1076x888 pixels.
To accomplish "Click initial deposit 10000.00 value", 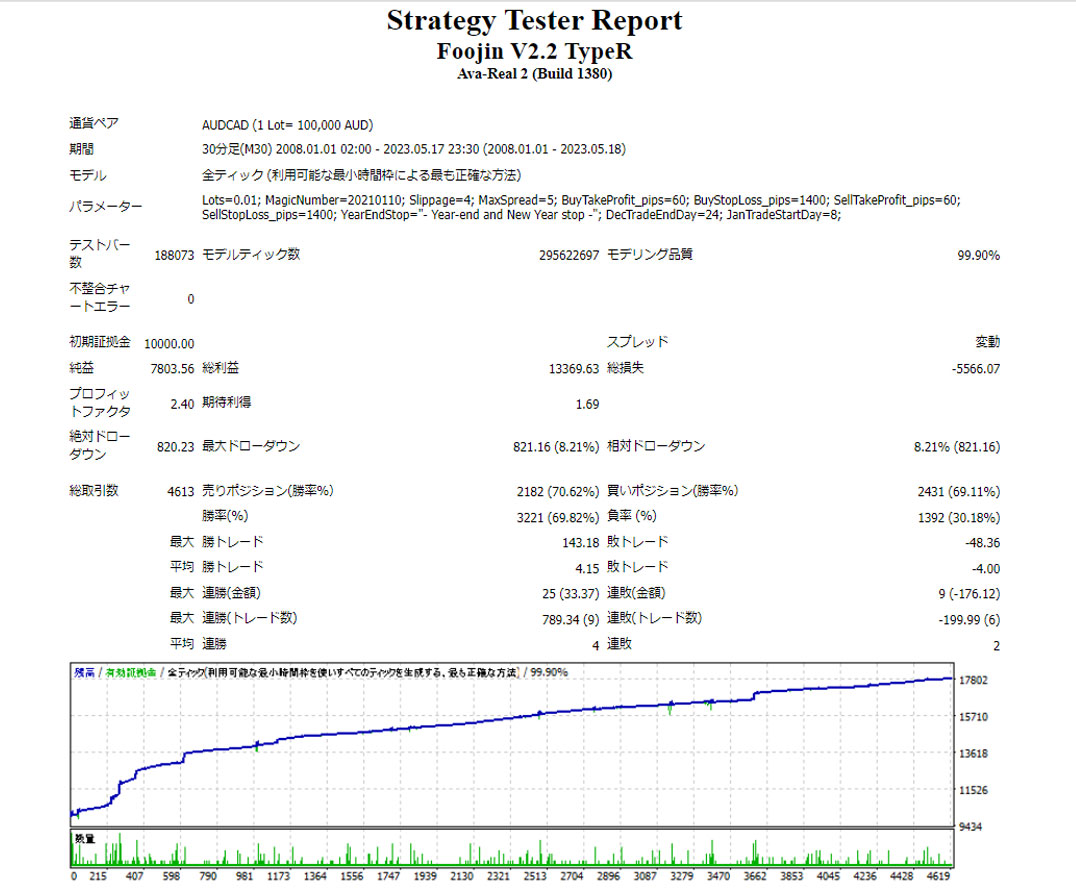I will pos(169,344).
